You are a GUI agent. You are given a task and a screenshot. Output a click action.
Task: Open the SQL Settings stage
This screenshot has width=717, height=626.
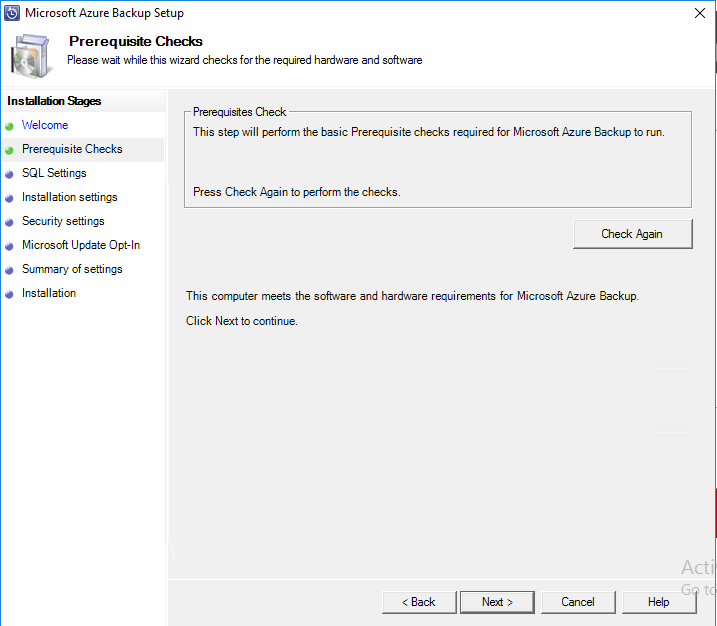54,173
